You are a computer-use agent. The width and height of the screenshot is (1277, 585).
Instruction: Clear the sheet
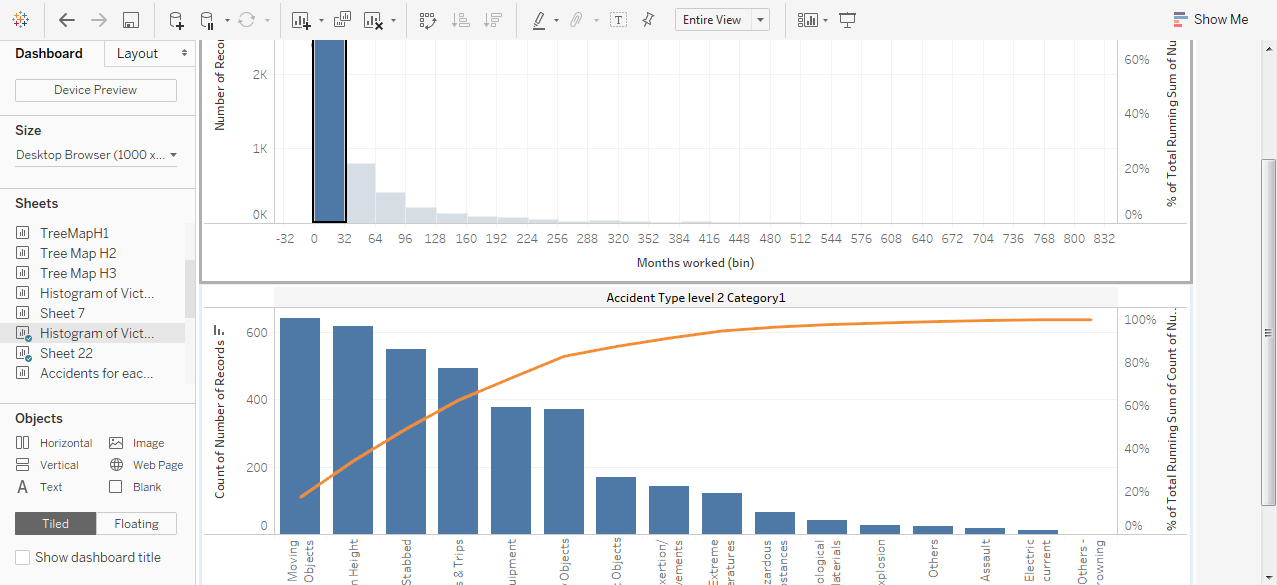(x=373, y=20)
